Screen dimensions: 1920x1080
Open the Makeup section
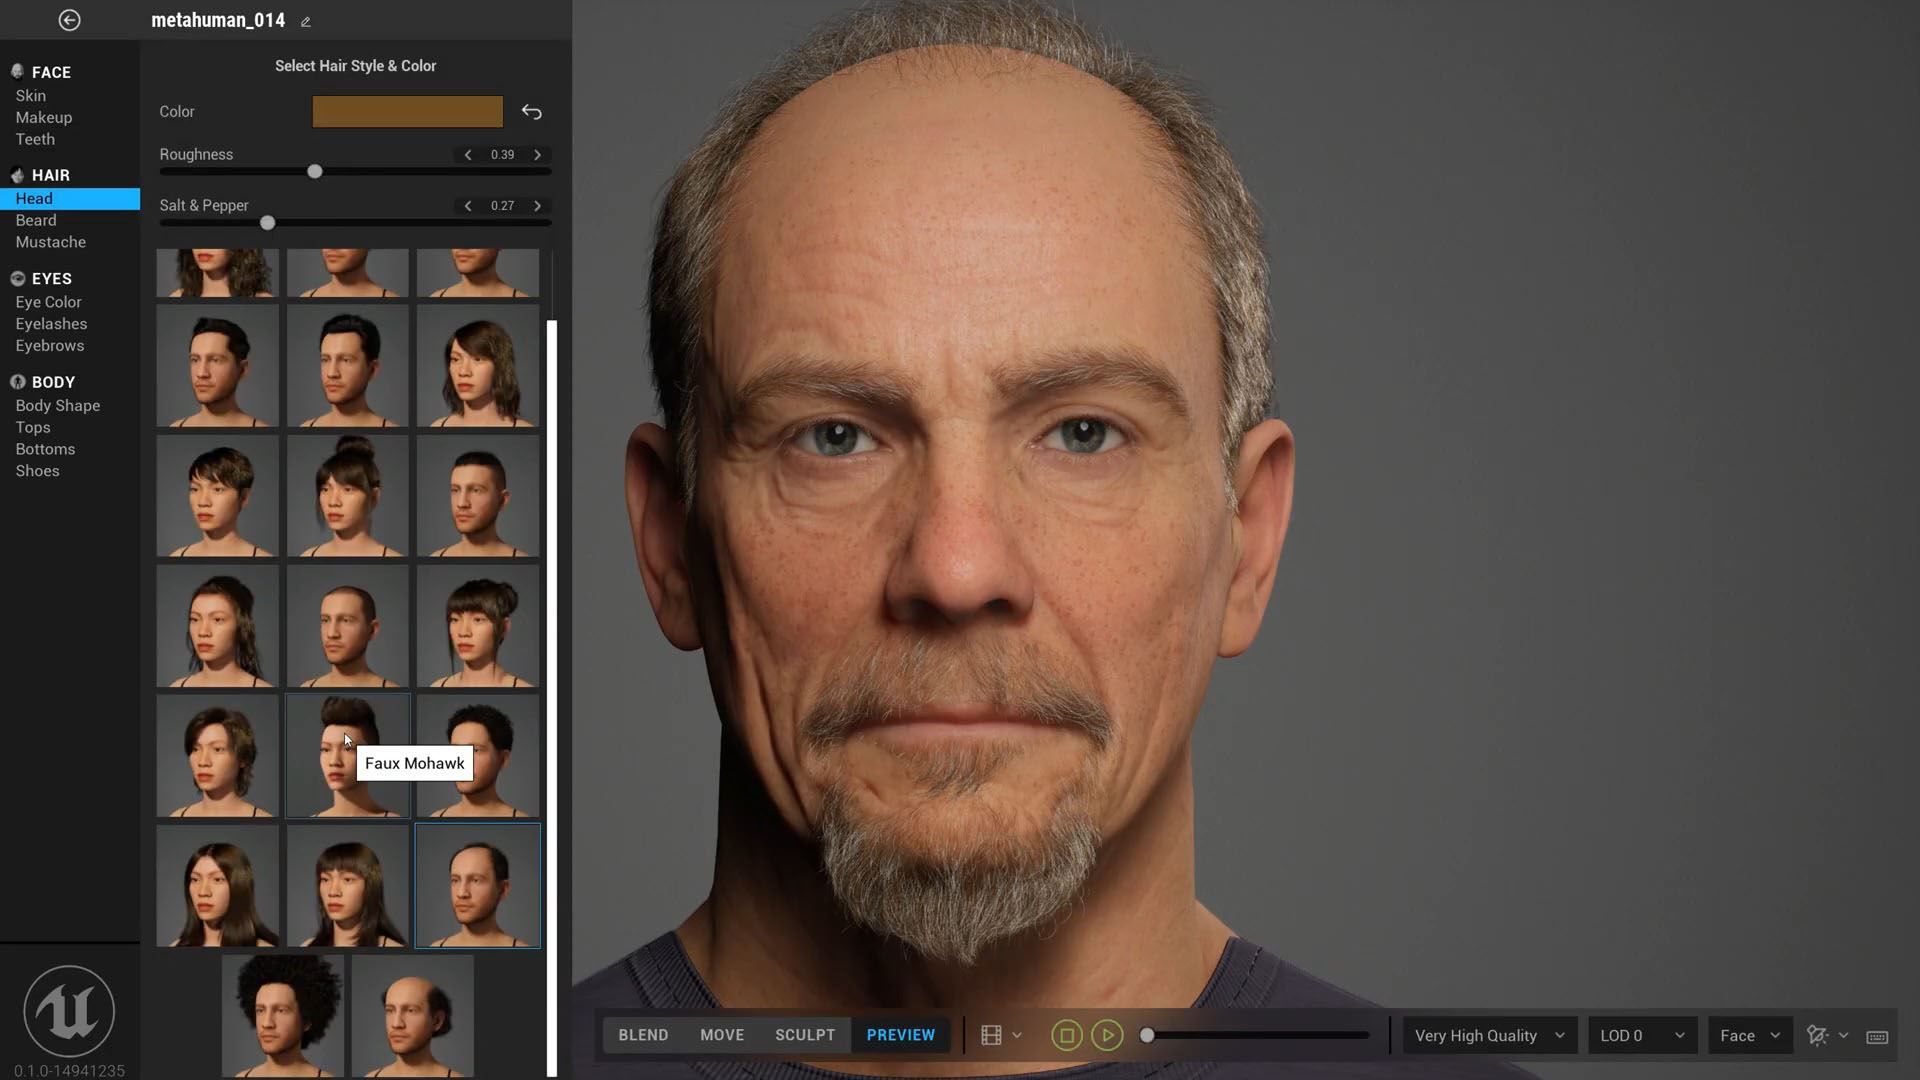pos(44,118)
